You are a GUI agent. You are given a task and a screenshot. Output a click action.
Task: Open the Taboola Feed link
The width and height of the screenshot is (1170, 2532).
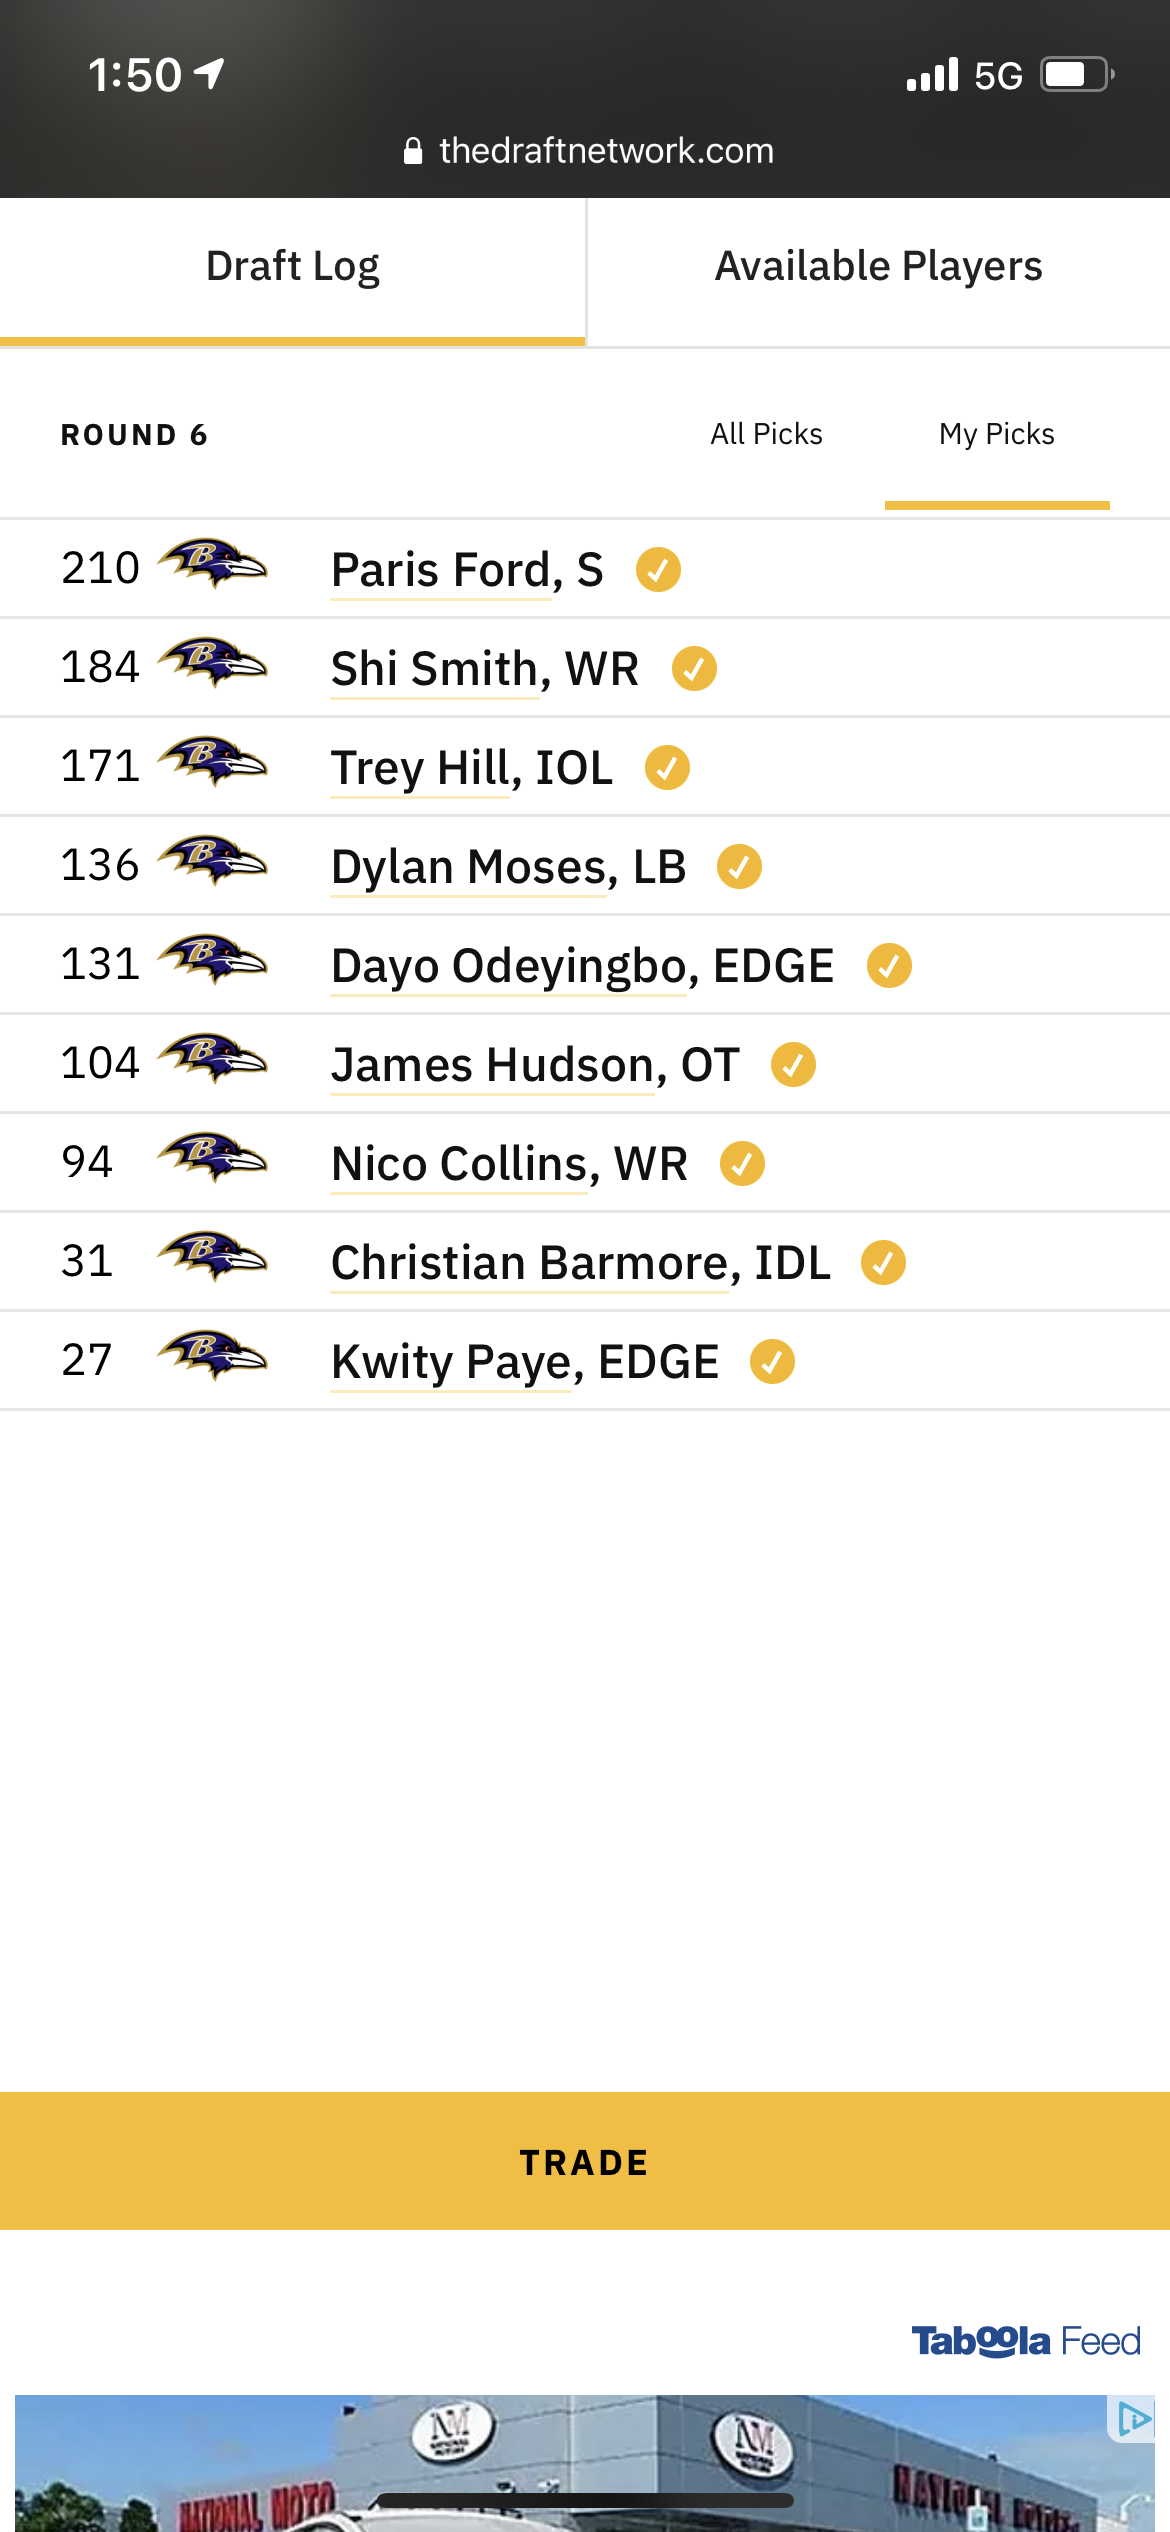click(x=1026, y=2341)
